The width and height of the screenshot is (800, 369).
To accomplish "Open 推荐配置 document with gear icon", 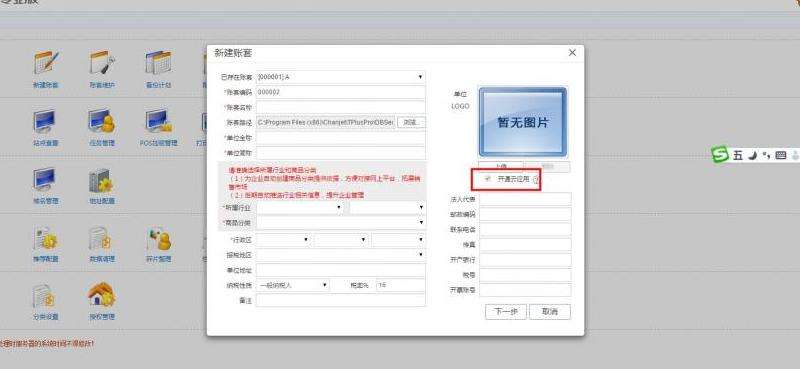I will (46, 238).
